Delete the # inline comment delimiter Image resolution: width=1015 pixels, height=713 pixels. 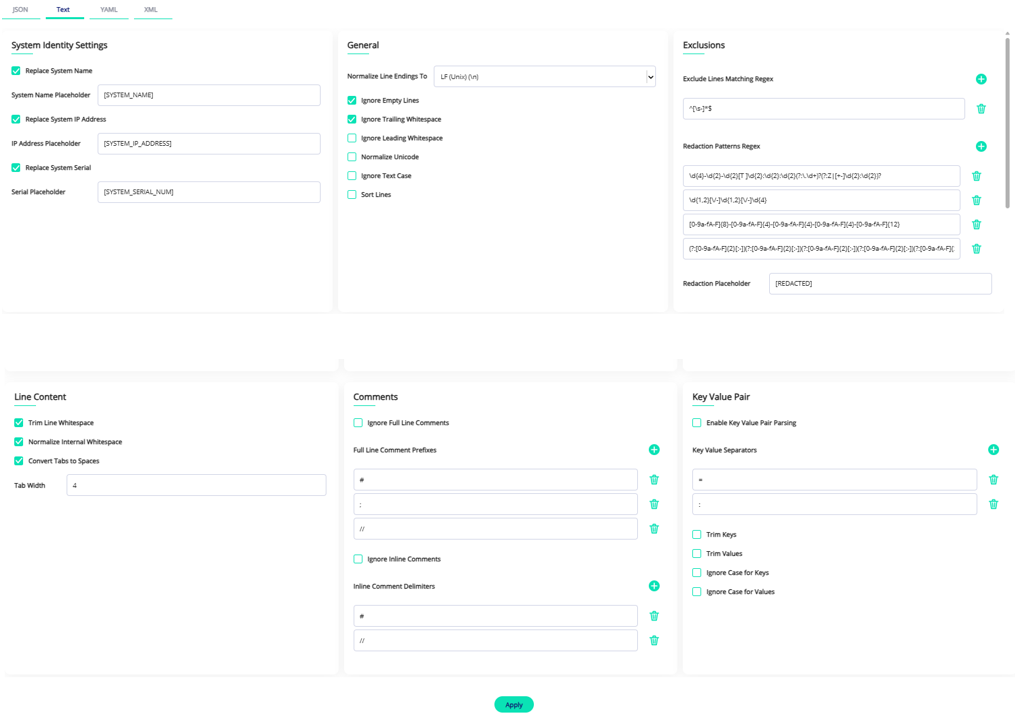click(654, 616)
